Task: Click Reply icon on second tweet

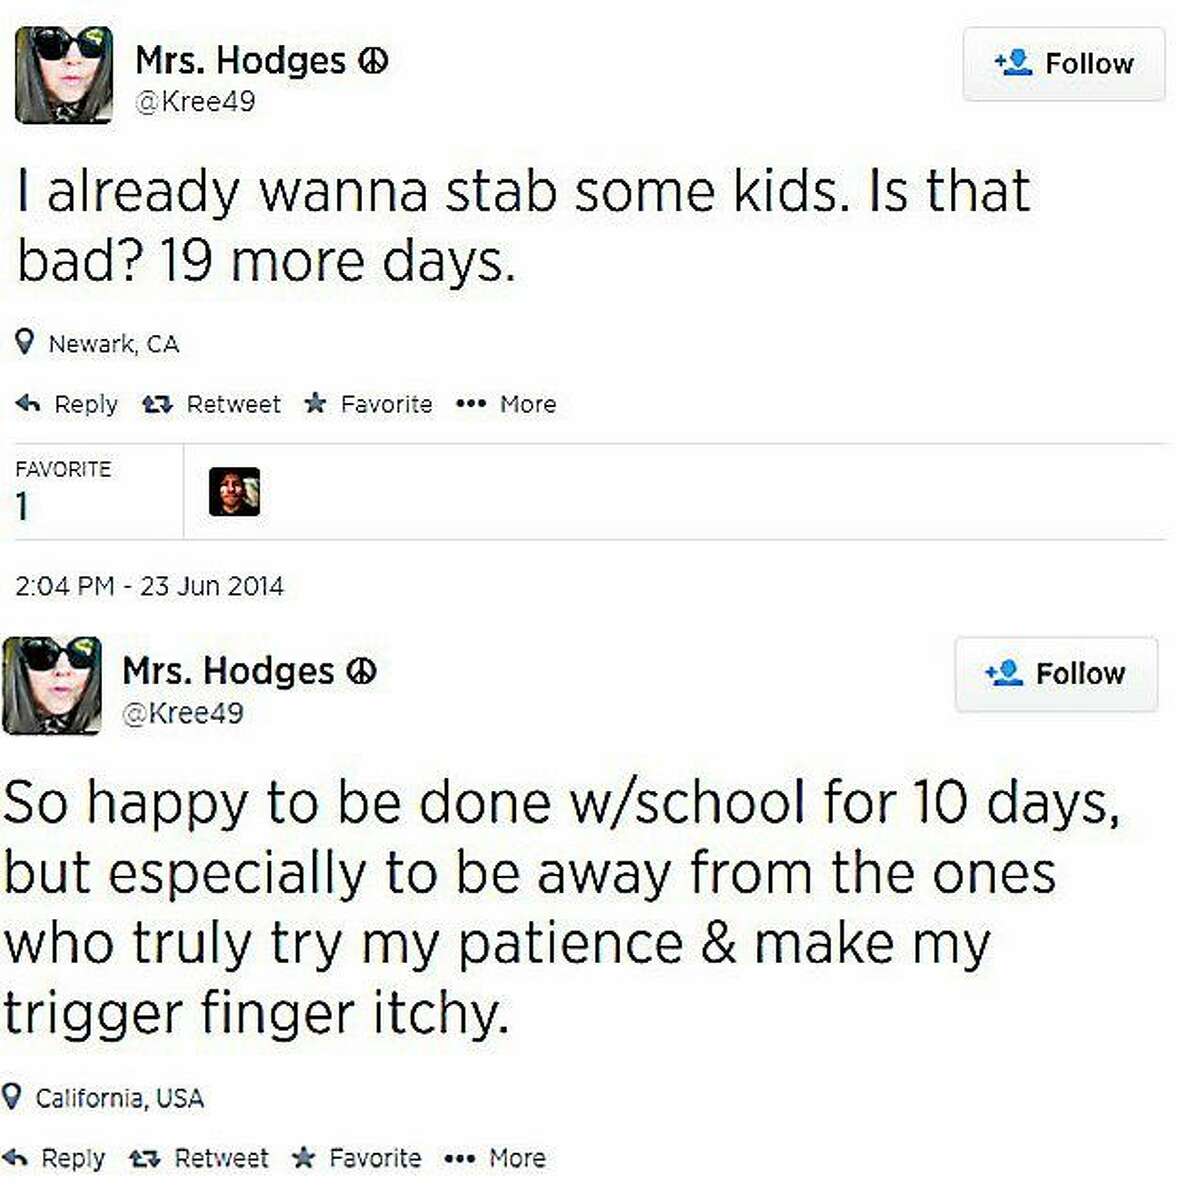Action: pos(15,1158)
